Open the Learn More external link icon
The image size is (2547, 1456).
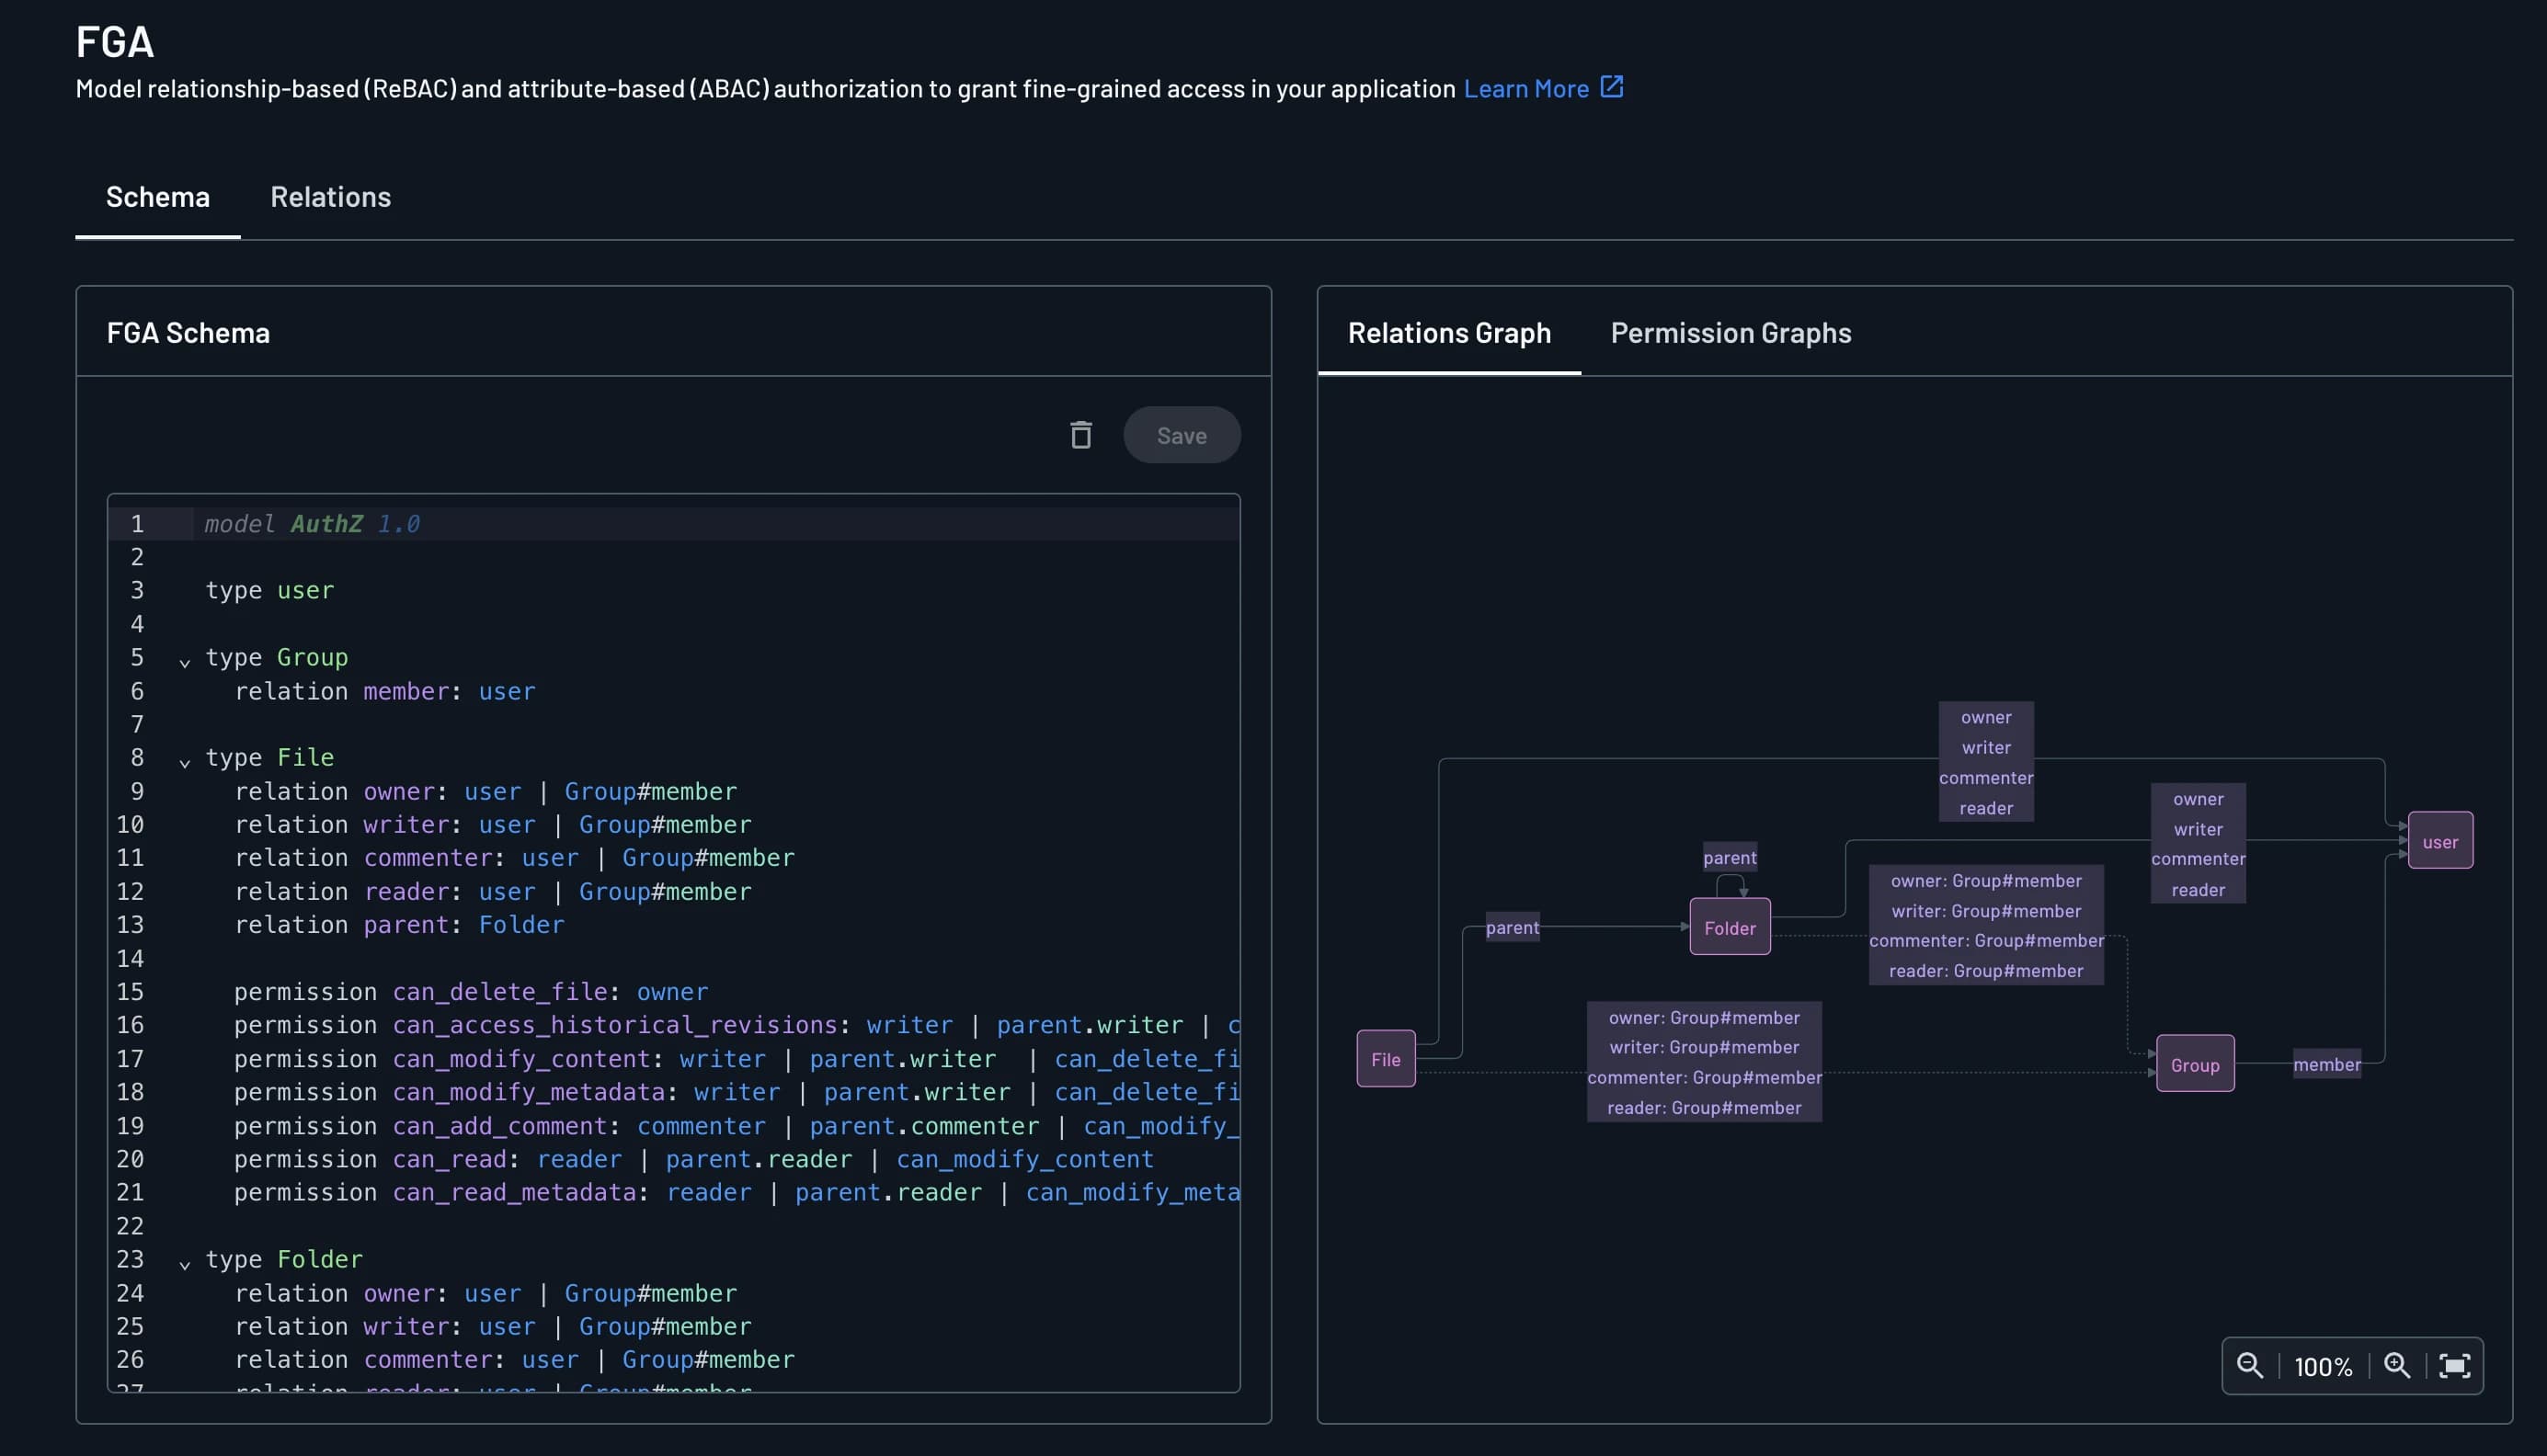tap(1611, 87)
